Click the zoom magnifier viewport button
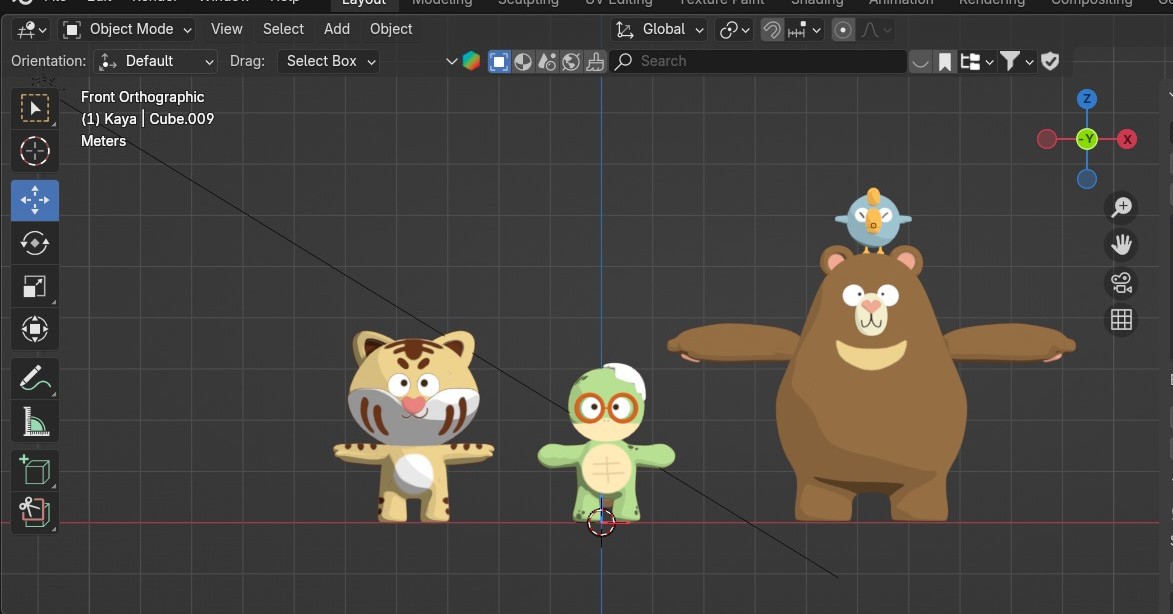 tap(1121, 207)
